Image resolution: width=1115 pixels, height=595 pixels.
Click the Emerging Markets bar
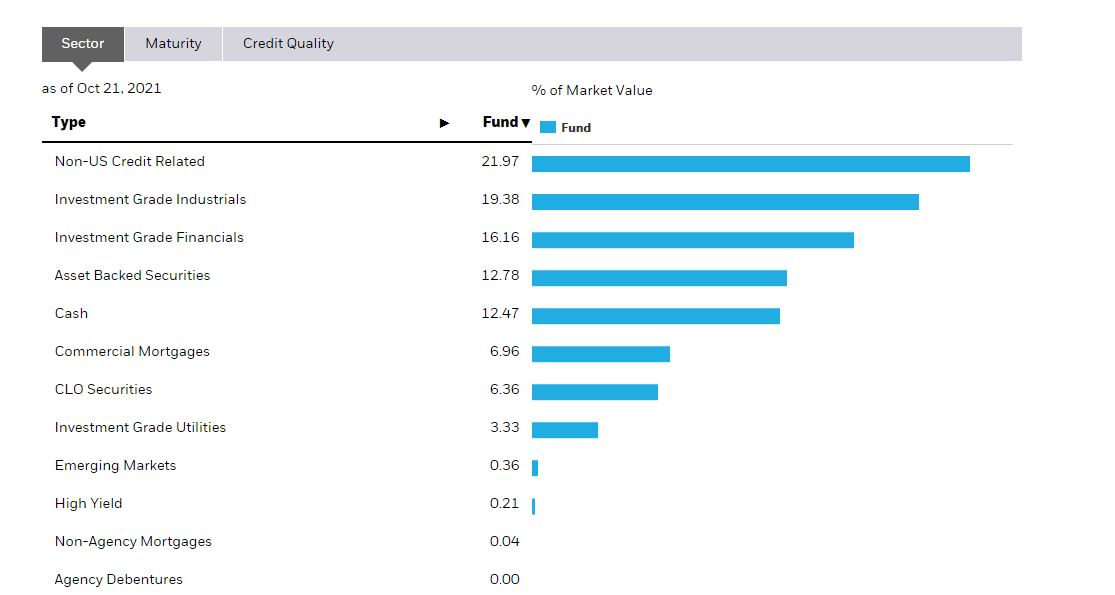[x=536, y=466]
